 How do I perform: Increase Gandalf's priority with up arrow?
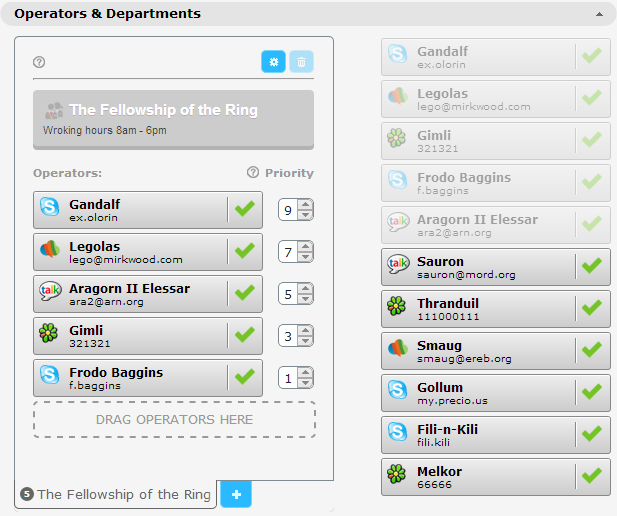tap(306, 205)
